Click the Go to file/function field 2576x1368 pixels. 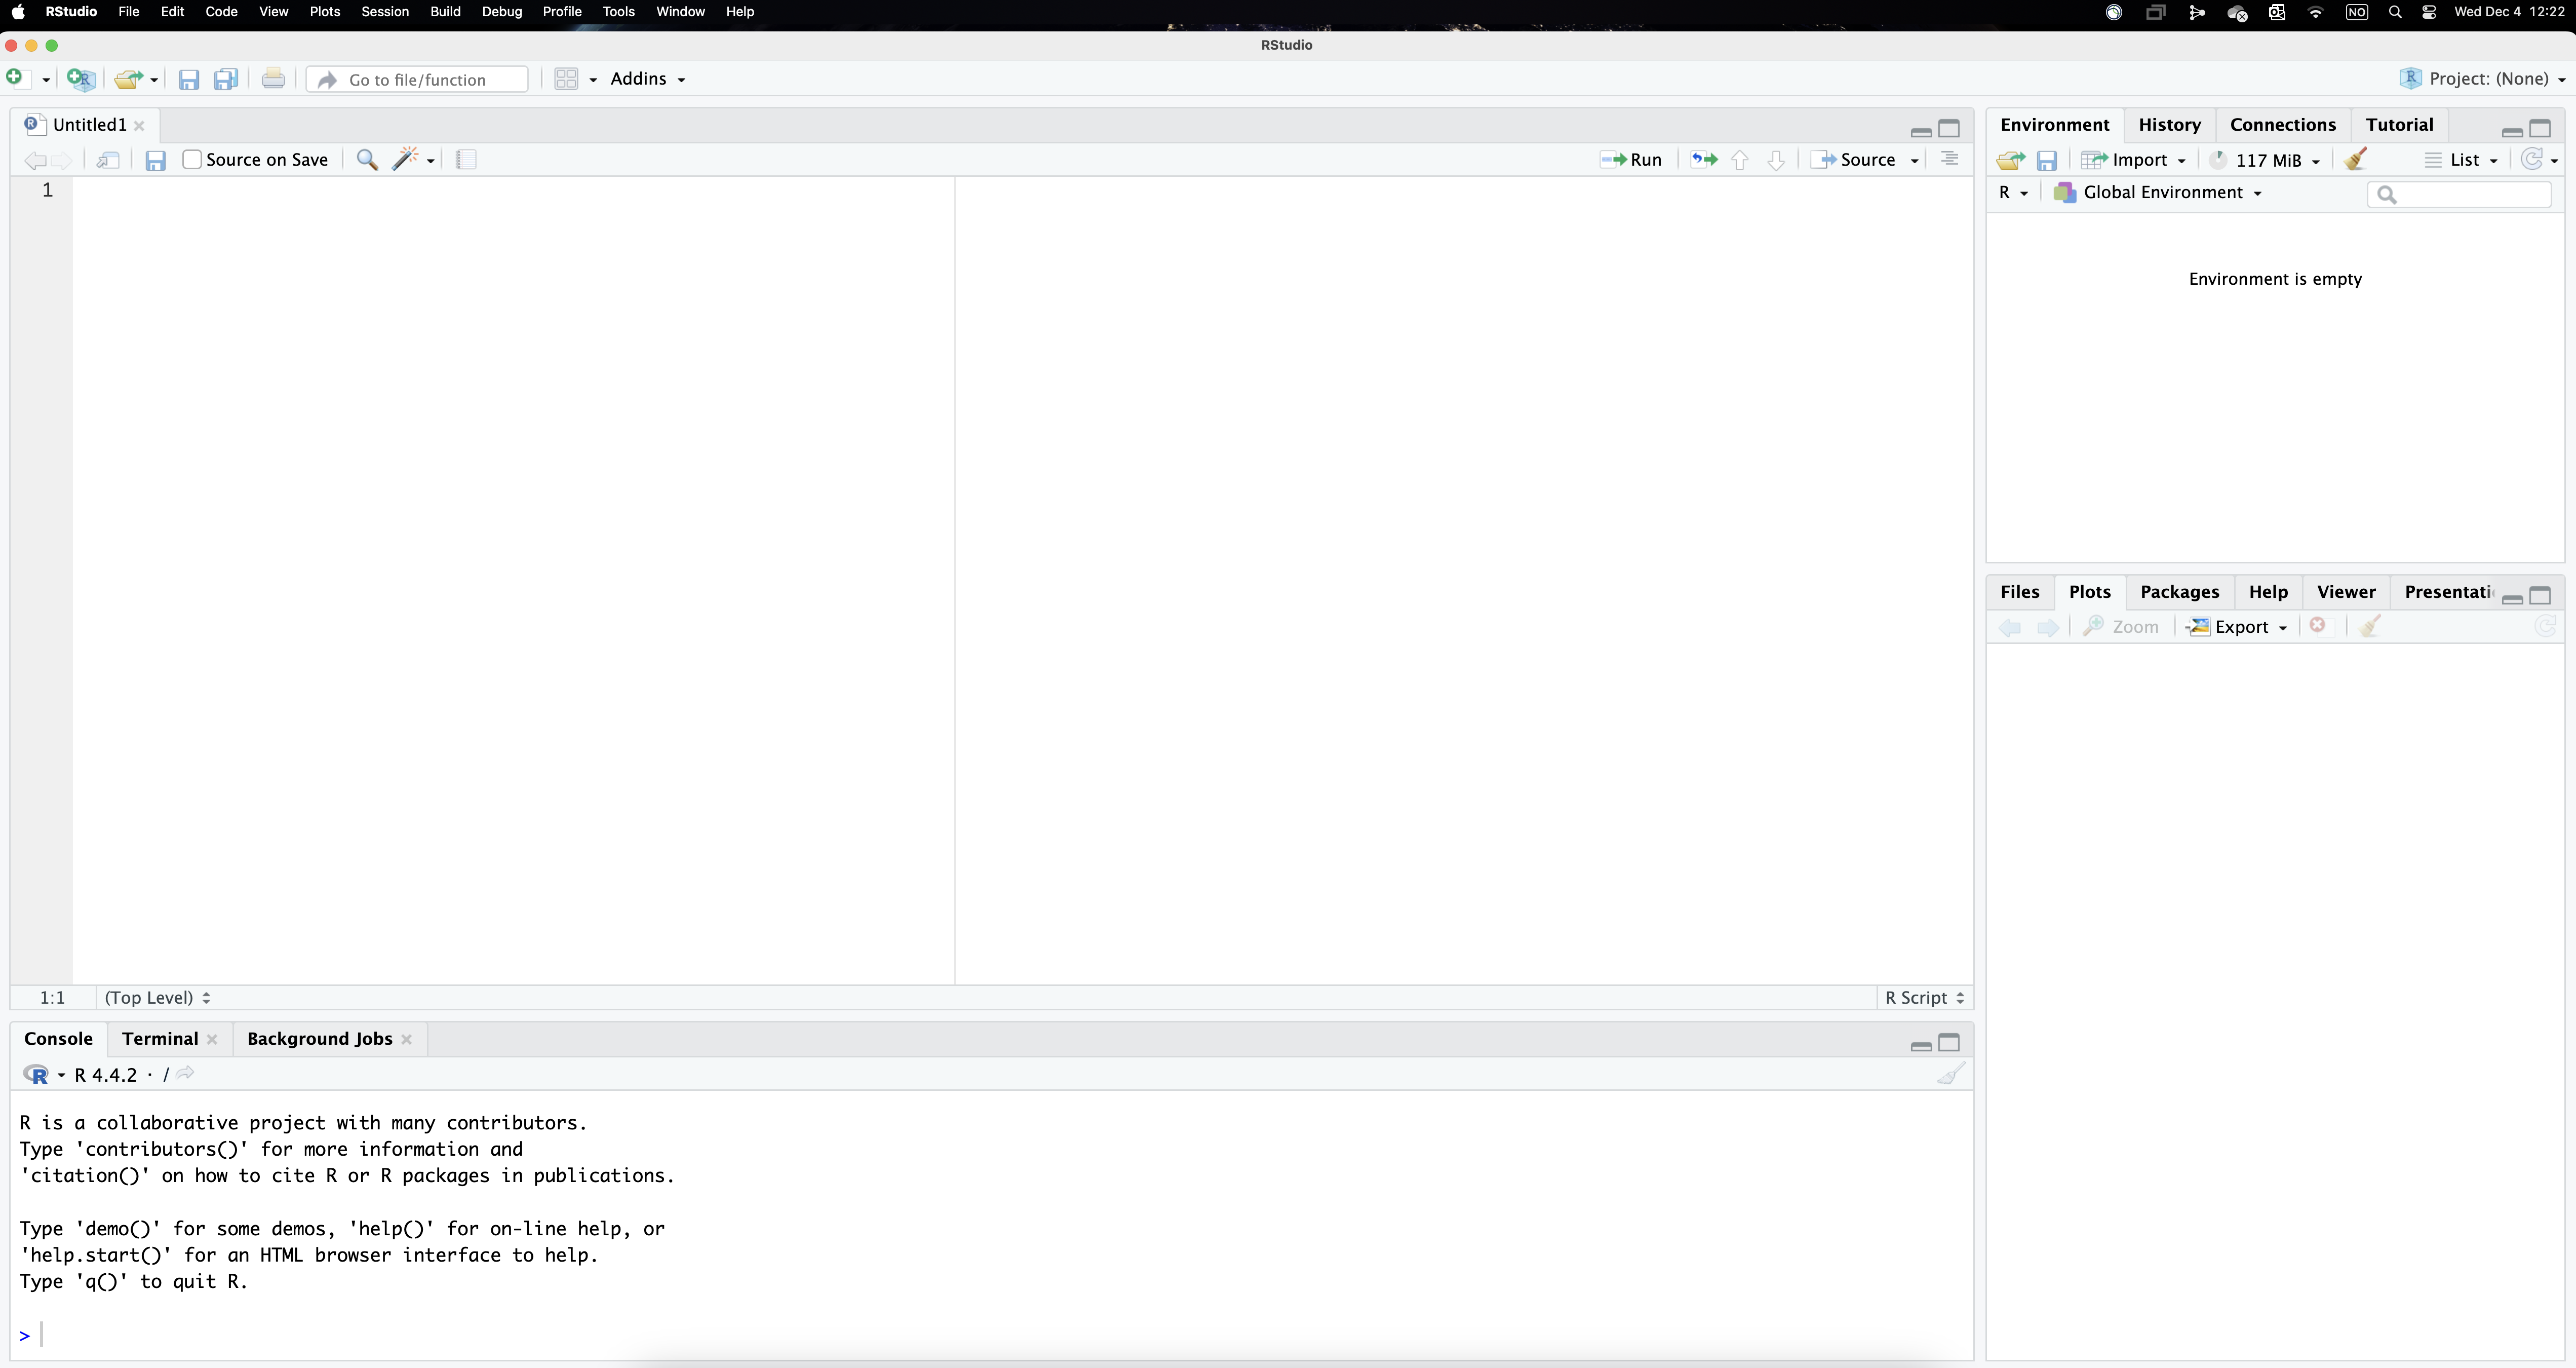(417, 80)
